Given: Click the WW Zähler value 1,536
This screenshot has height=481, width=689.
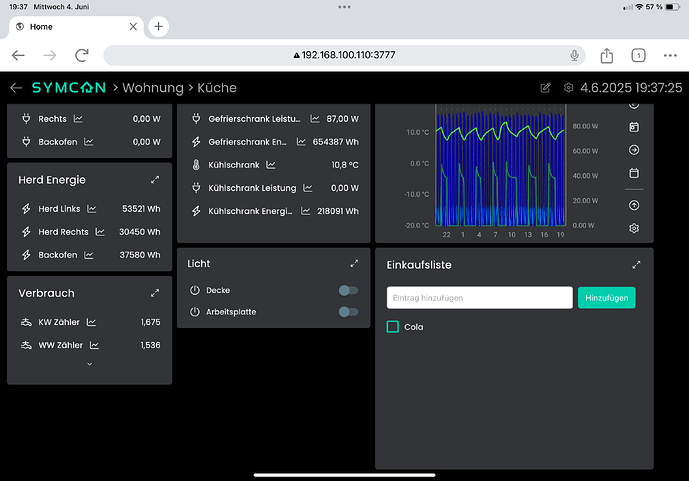Looking at the screenshot, I should pos(150,345).
